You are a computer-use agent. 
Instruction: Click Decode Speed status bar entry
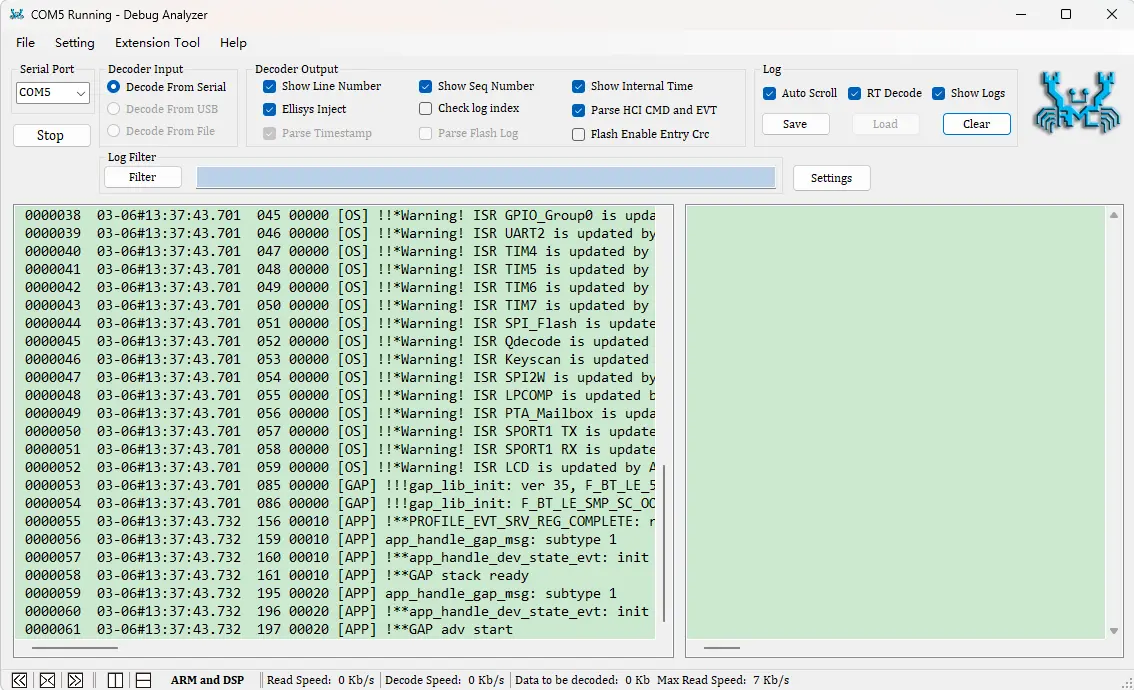[x=444, y=680]
